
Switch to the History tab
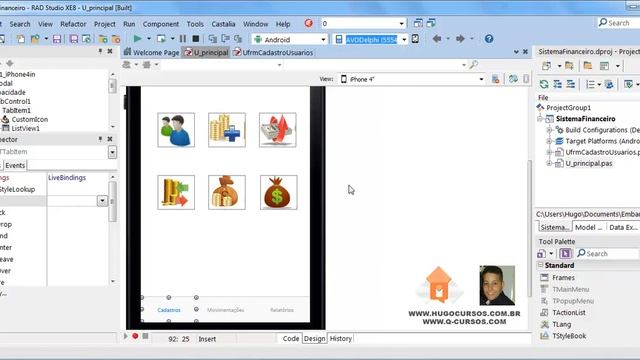340,338
